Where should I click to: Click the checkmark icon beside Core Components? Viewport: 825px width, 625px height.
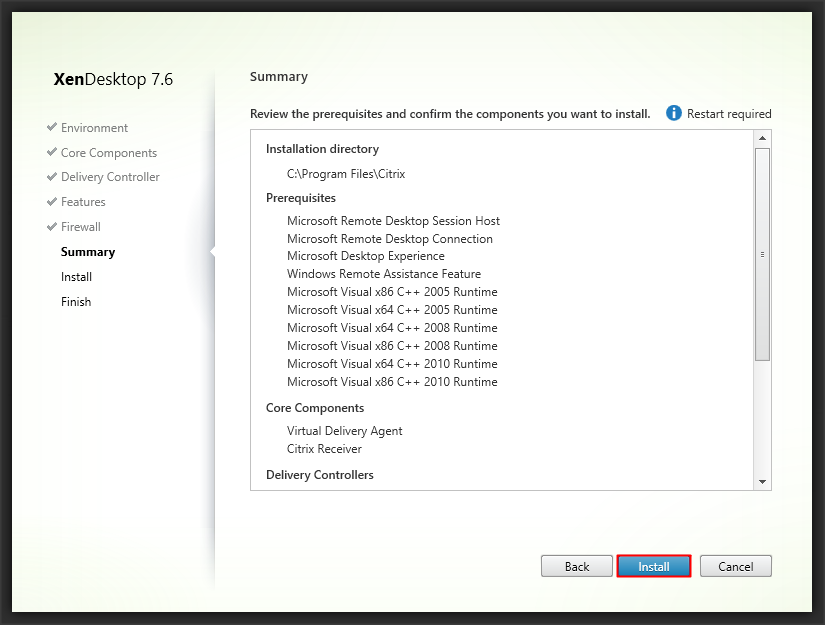[x=51, y=153]
